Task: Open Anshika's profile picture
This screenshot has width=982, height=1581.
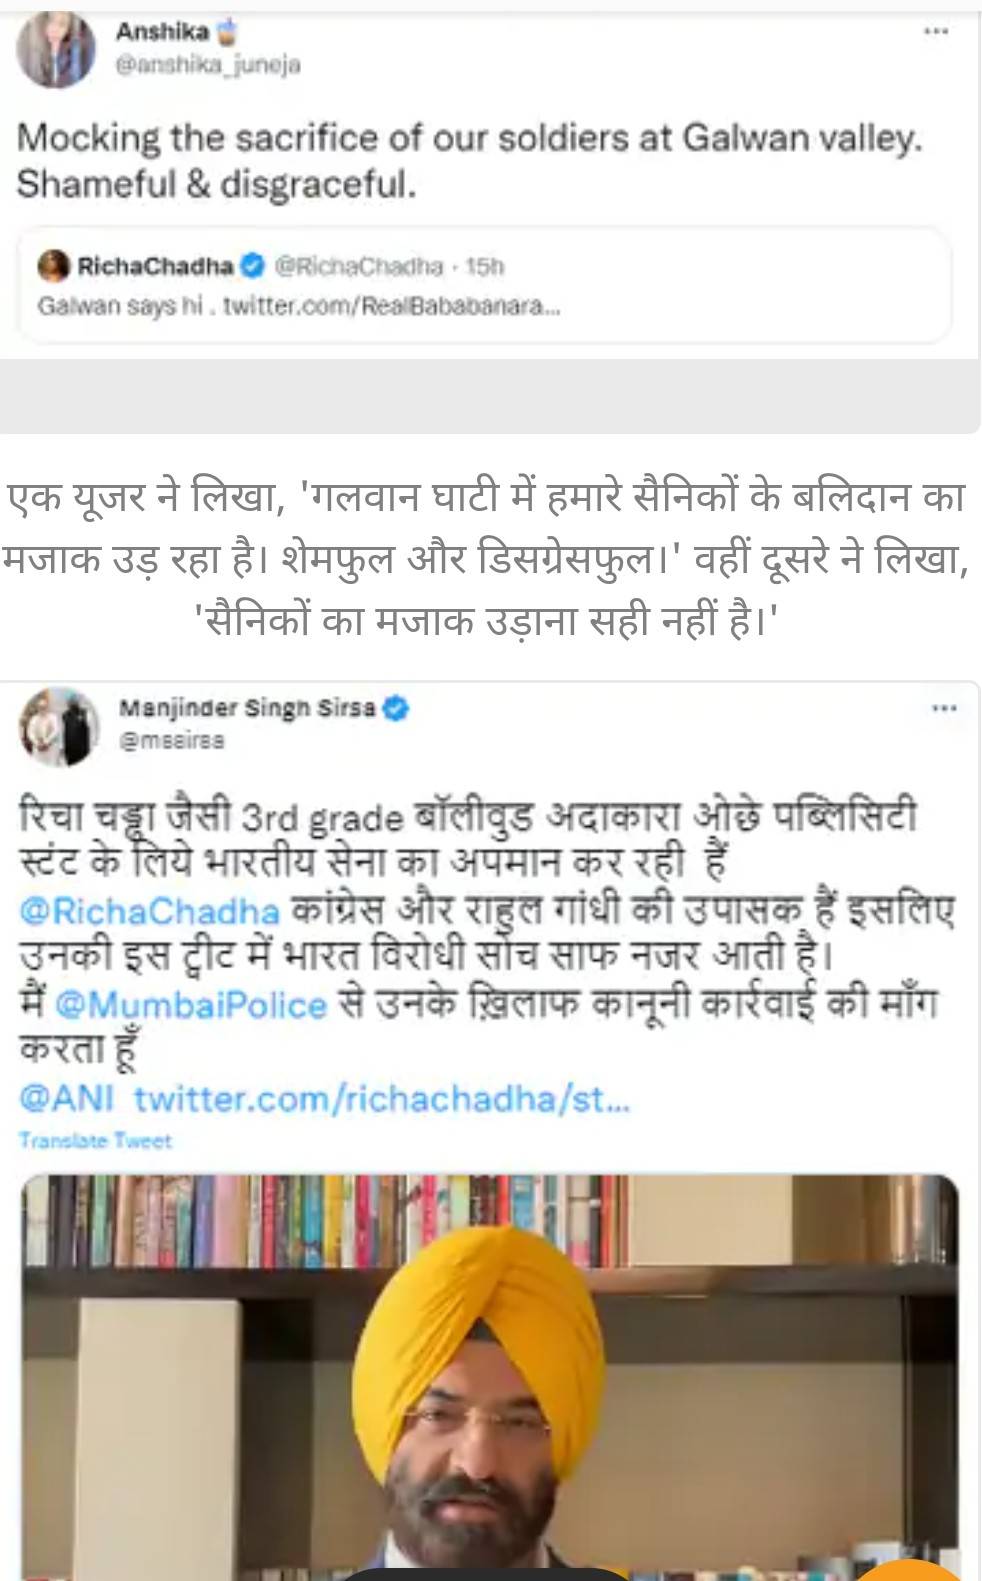Action: [x=55, y=51]
